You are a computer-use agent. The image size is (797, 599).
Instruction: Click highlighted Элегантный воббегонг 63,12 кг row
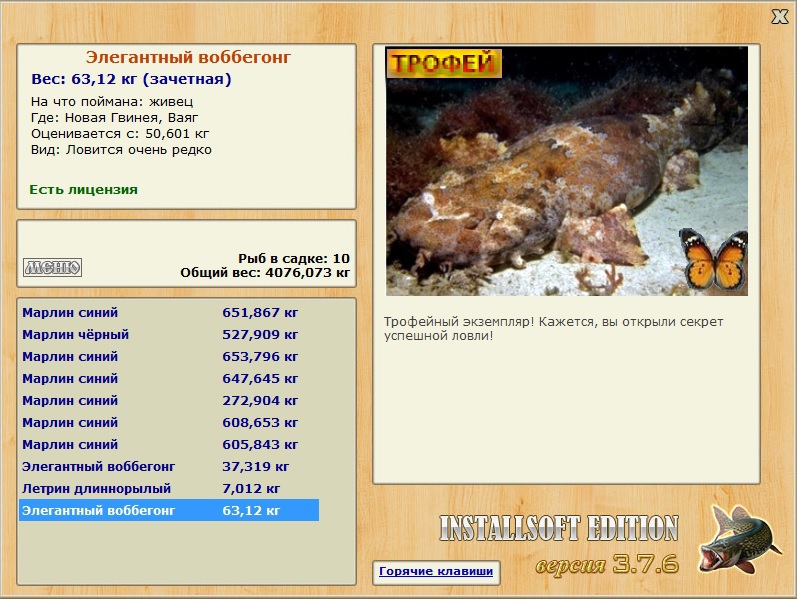pyautogui.click(x=169, y=511)
